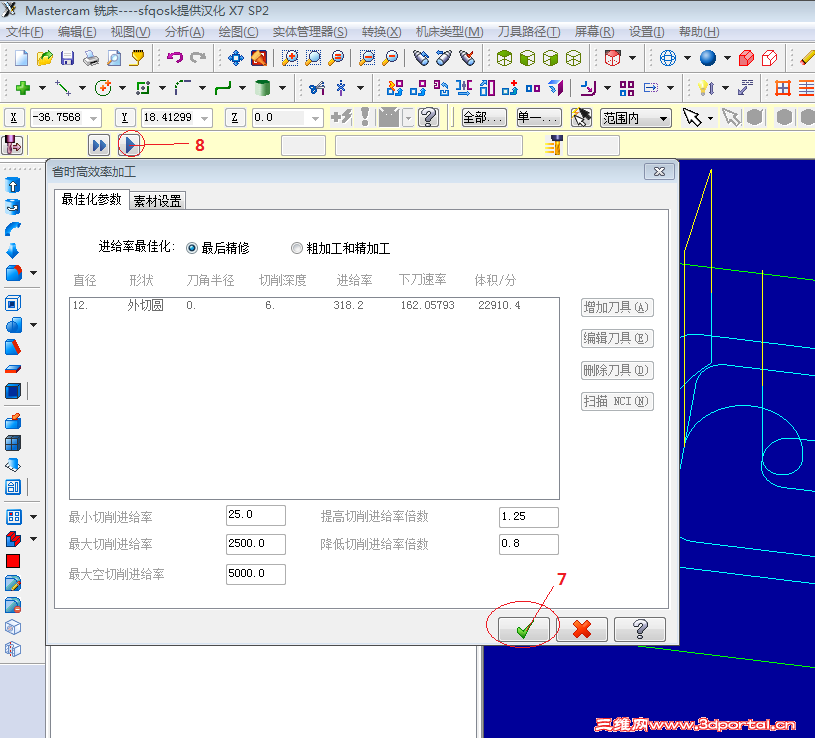The image size is (815, 738).
Task: Click the blue down arrow sidebar icon
Action: 12,251
